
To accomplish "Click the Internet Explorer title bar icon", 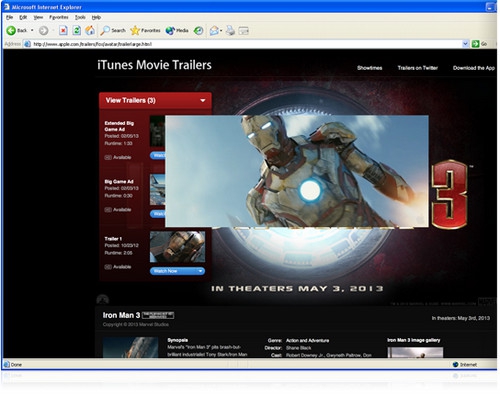I will click(x=6, y=7).
